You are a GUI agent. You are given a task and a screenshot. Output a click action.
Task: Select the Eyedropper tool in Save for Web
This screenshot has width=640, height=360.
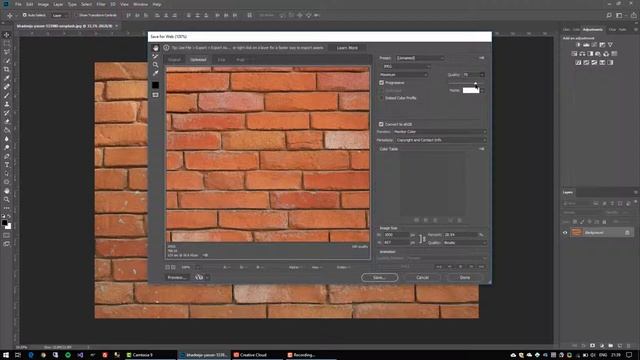pos(156,73)
